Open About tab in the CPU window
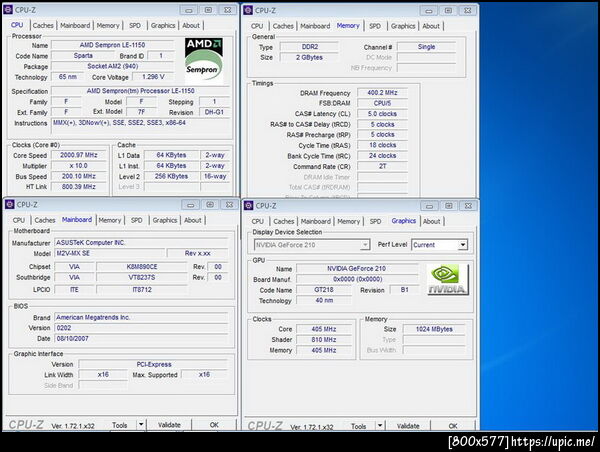 click(191, 25)
